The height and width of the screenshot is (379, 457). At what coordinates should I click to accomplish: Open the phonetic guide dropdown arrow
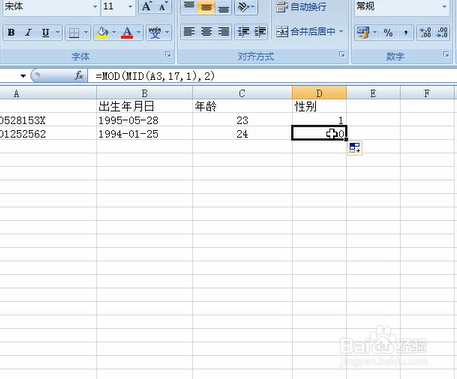pyautogui.click(x=167, y=32)
